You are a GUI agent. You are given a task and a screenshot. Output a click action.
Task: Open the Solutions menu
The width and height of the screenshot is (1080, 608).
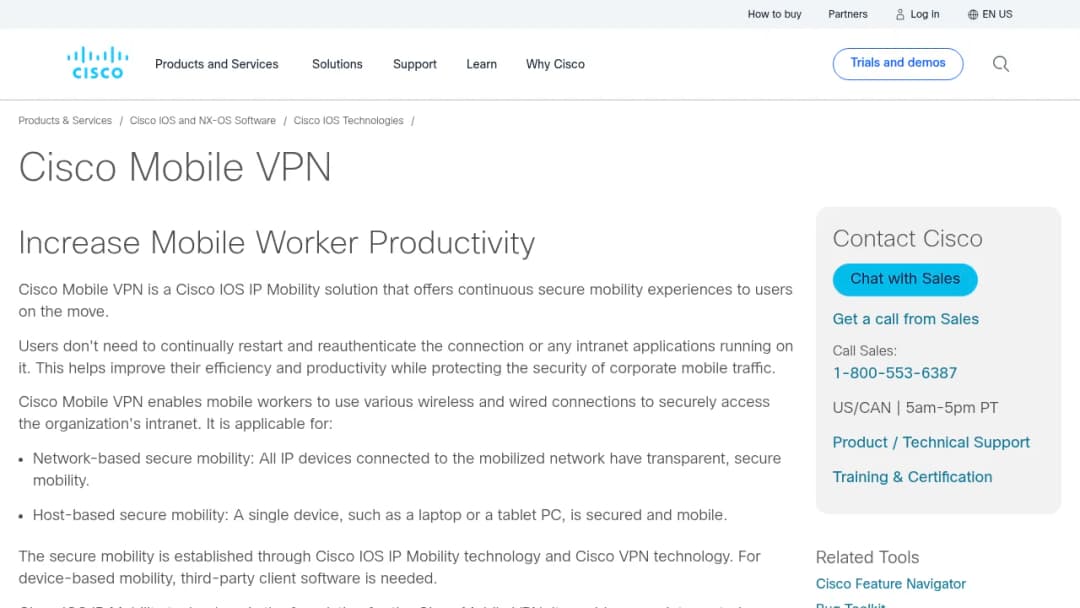pyautogui.click(x=337, y=64)
